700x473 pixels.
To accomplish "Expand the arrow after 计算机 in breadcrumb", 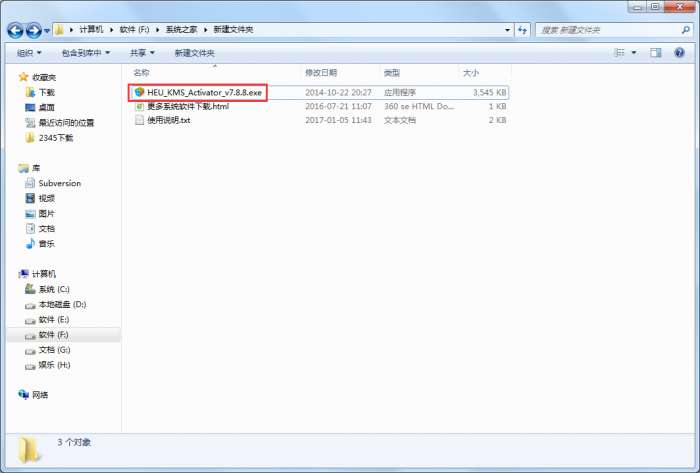I will pos(111,29).
